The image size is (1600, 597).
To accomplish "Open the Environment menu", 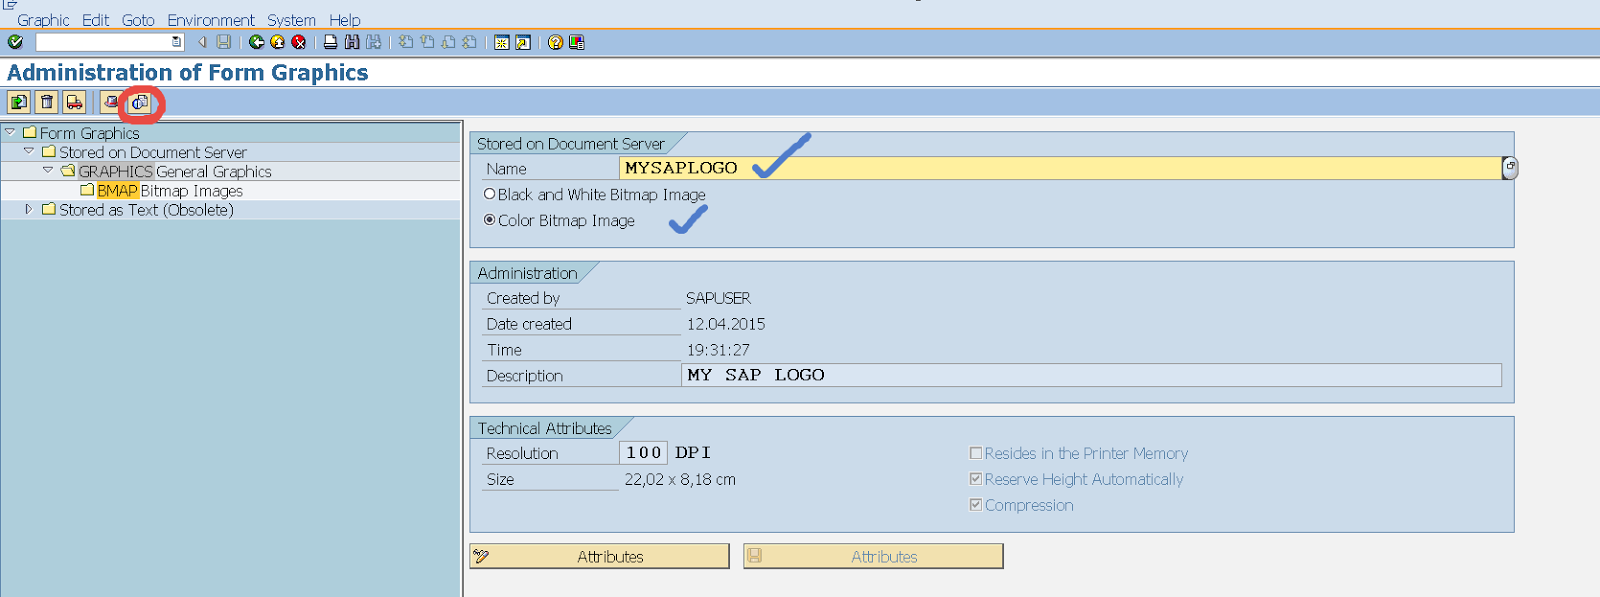I will (x=210, y=20).
